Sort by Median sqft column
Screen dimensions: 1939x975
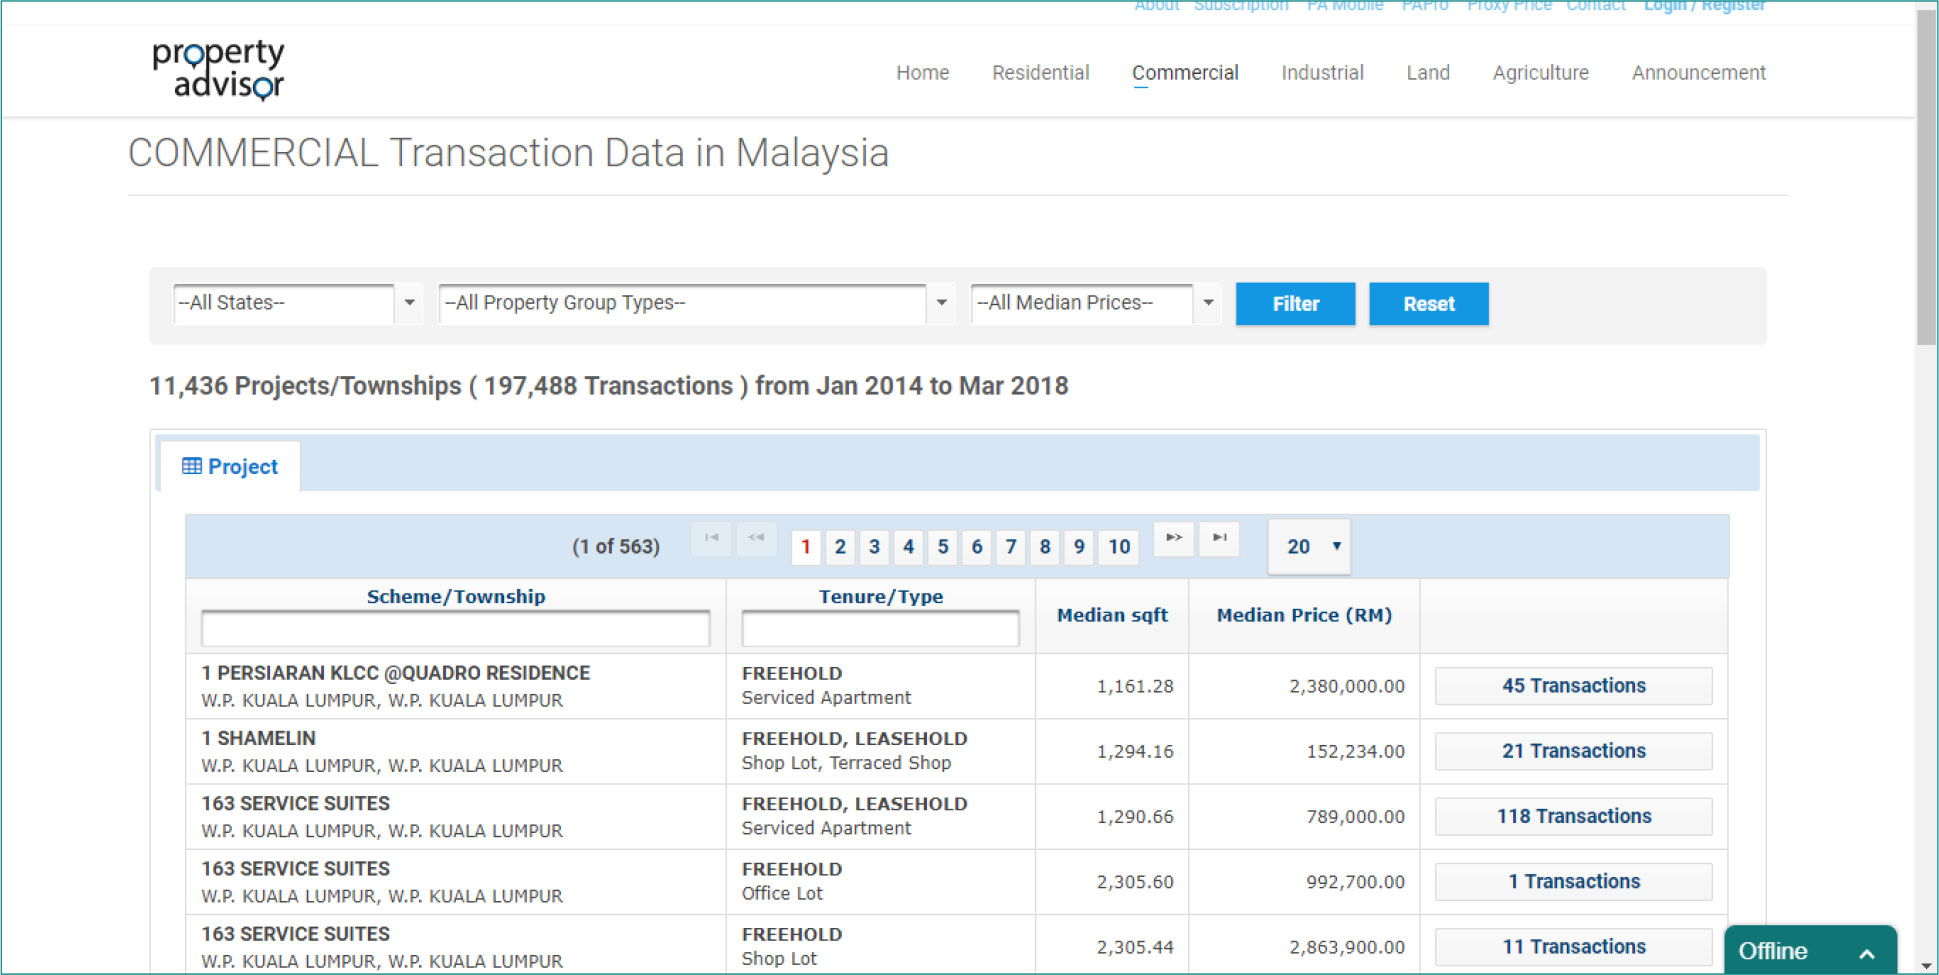tap(1112, 615)
